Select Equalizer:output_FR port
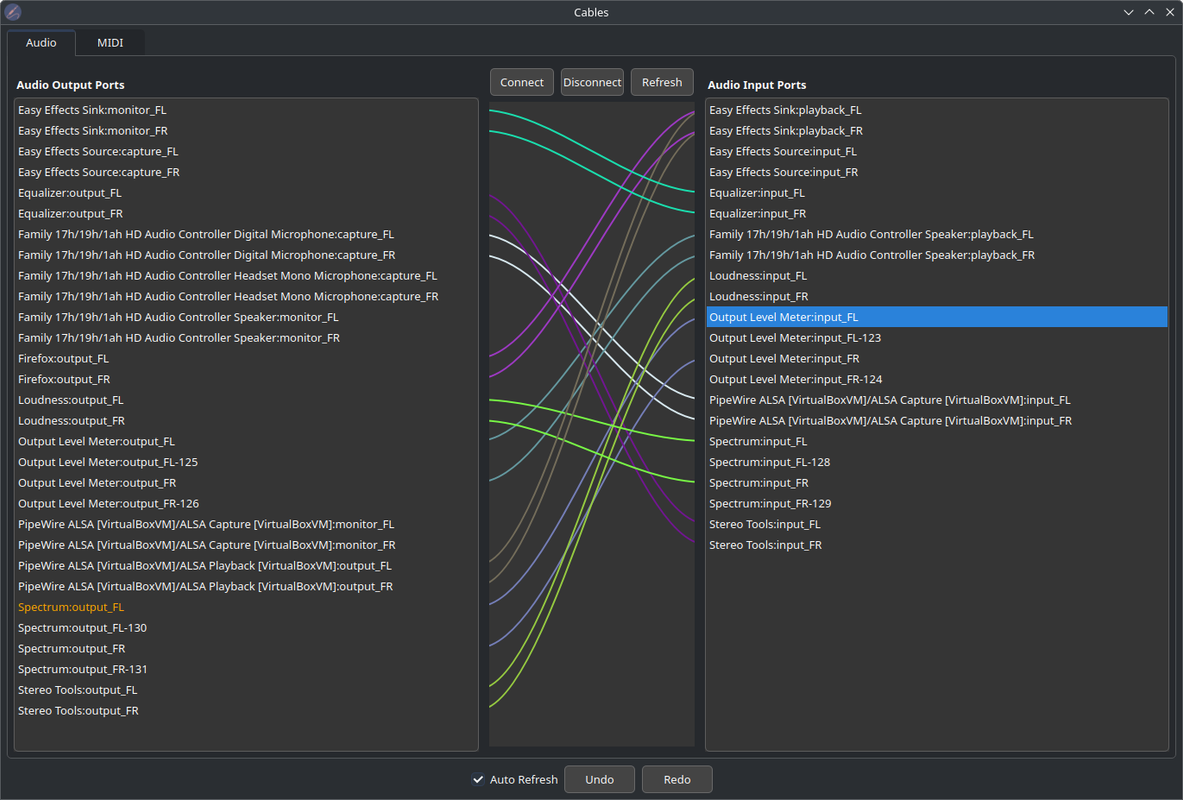Viewport: 1183px width, 800px height. (246, 214)
